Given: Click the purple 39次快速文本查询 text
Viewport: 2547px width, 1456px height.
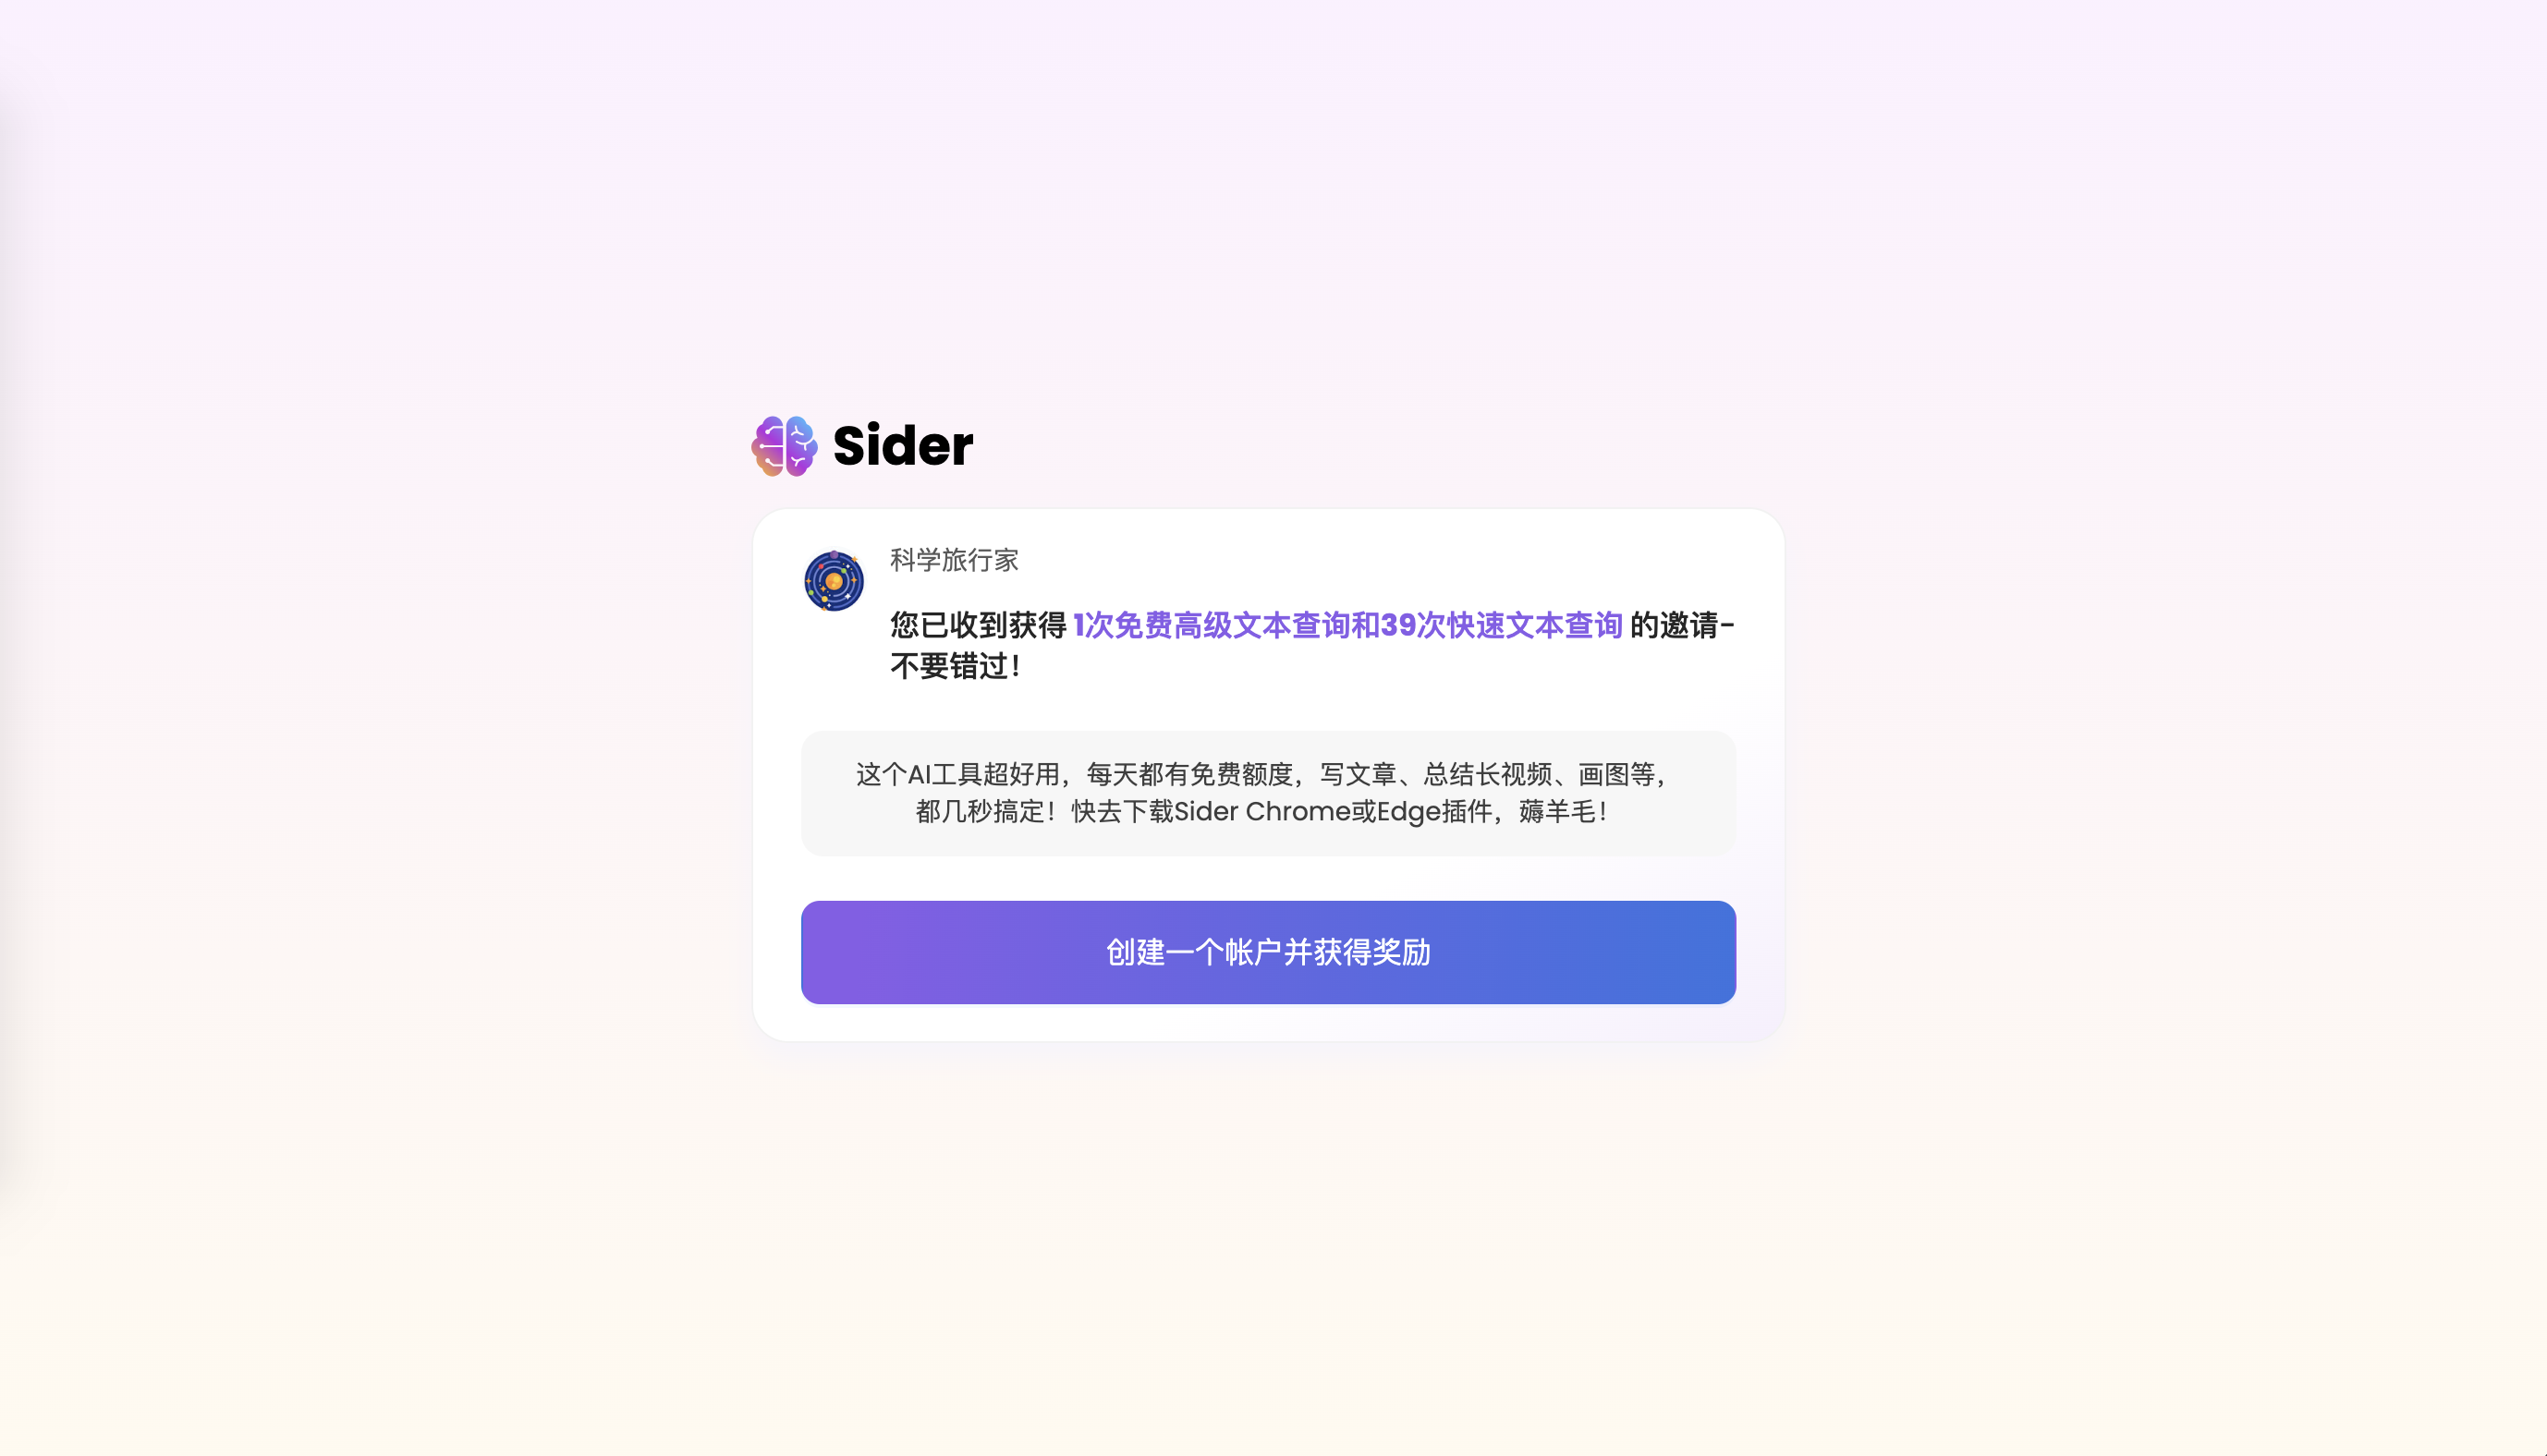Looking at the screenshot, I should 1502,625.
